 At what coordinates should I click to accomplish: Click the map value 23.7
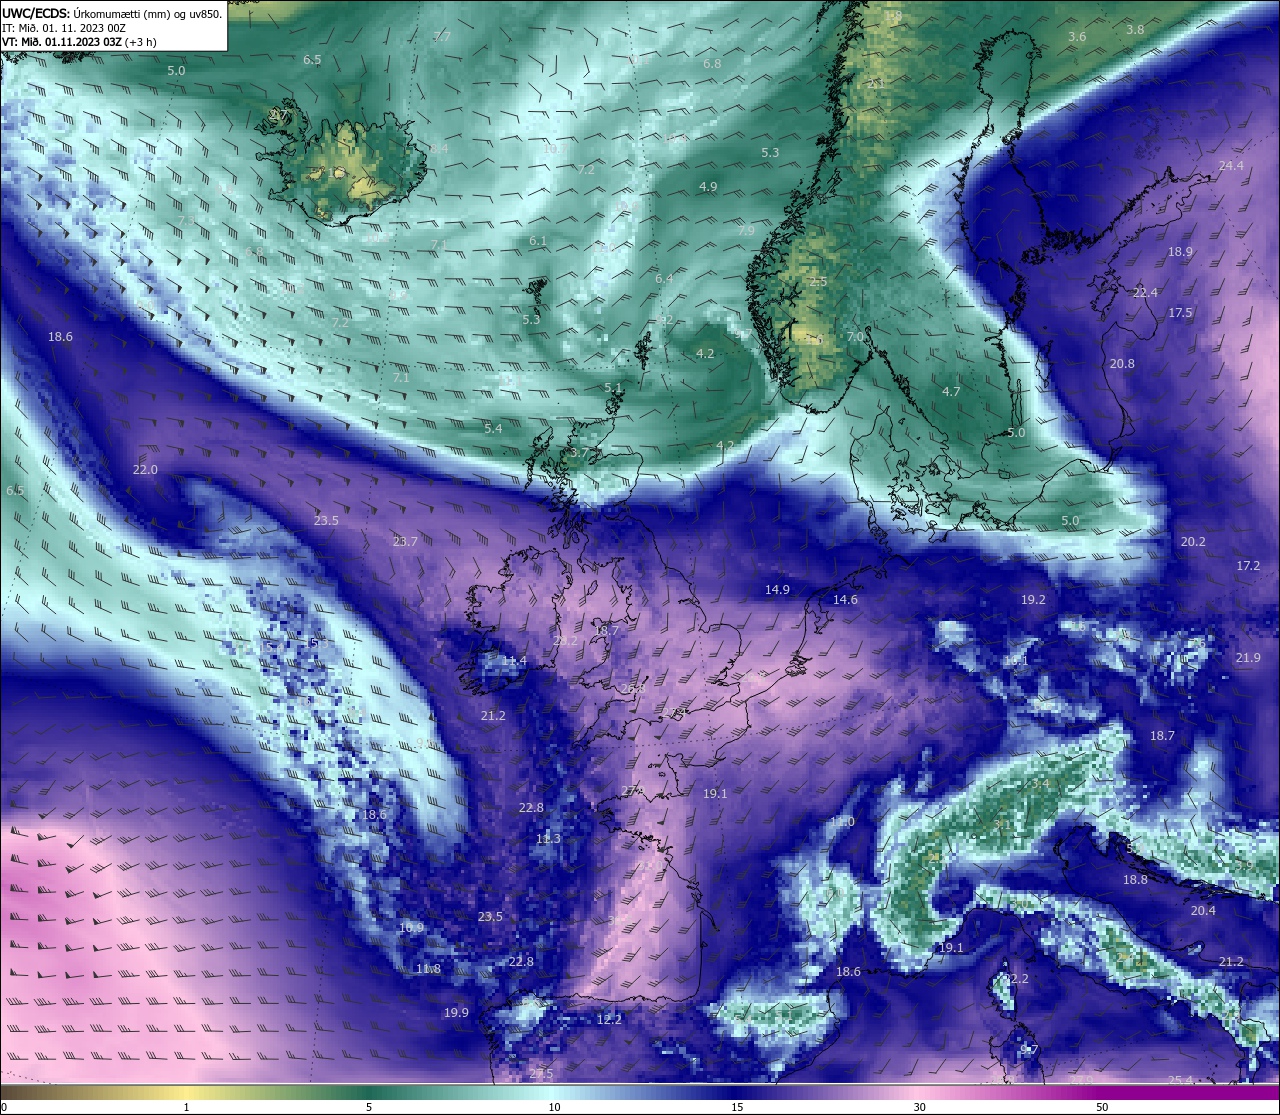405,542
